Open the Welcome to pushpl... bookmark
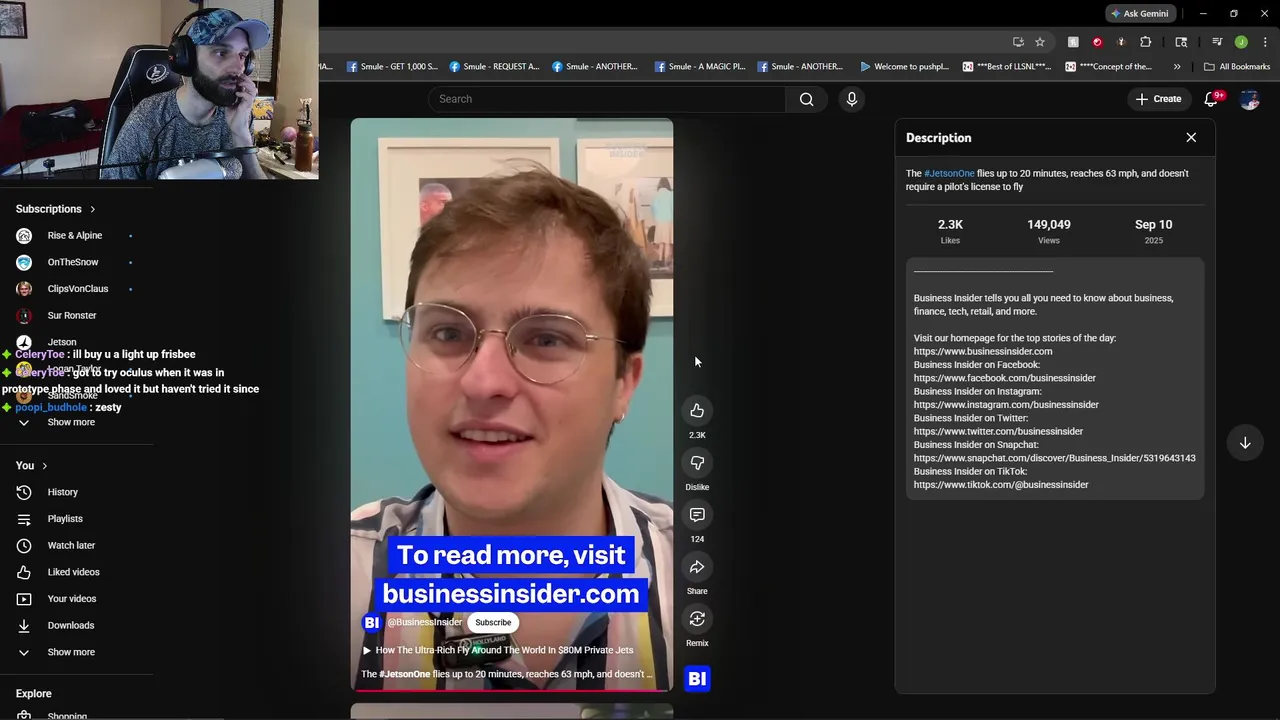The height and width of the screenshot is (720, 1280). click(x=904, y=67)
